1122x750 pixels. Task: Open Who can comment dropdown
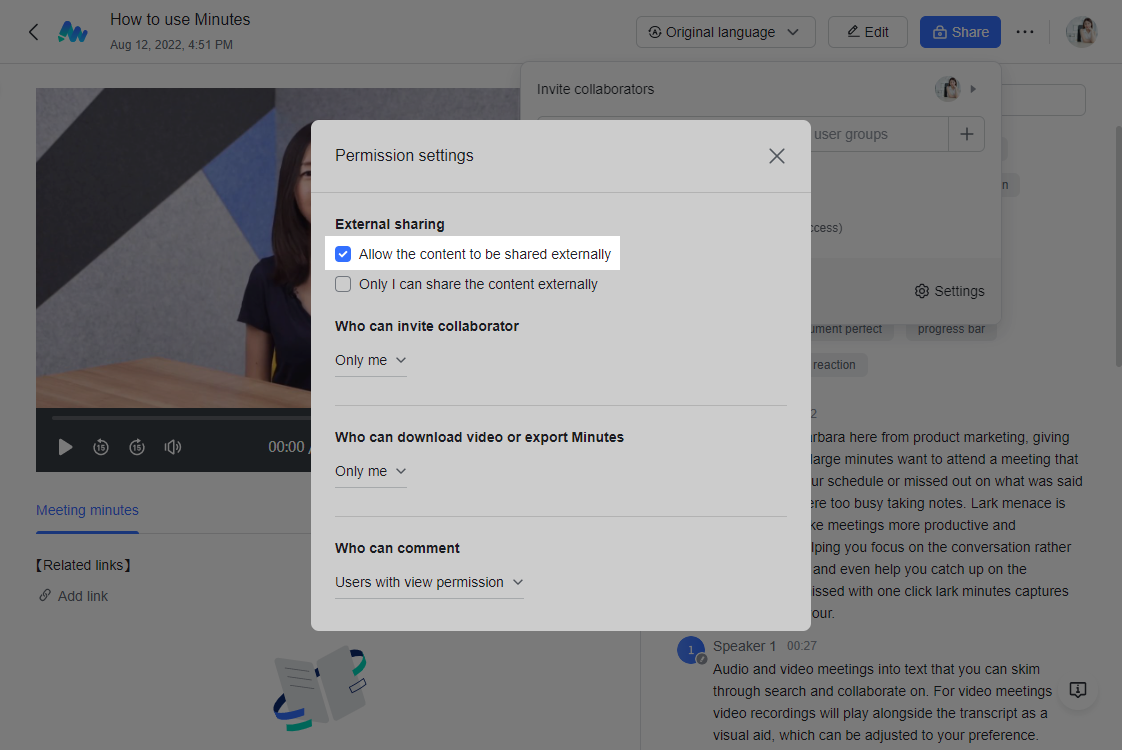pos(429,582)
